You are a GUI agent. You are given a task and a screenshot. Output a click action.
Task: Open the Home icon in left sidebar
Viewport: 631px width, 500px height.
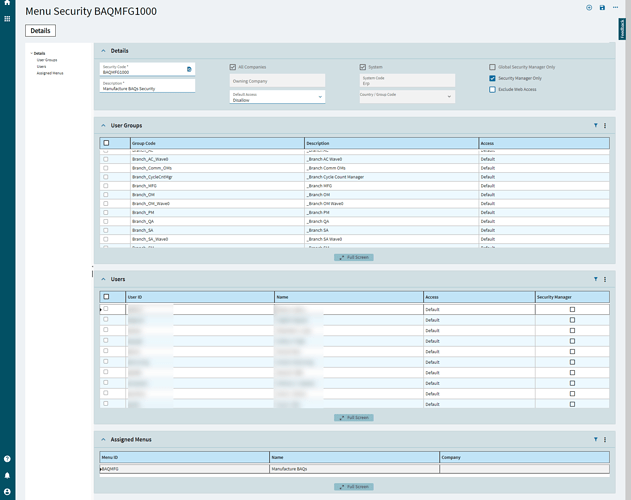[x=7, y=2]
